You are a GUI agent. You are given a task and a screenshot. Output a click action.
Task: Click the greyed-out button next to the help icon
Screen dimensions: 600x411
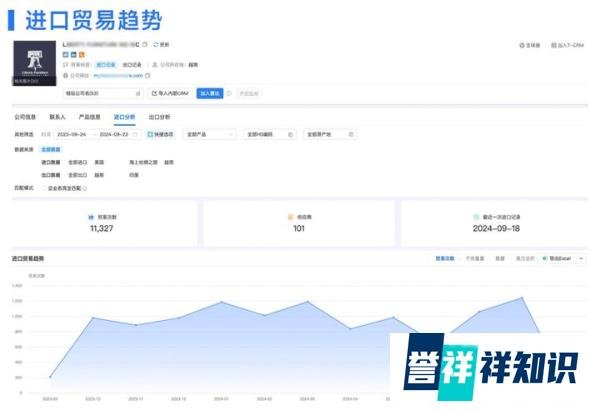[249, 93]
